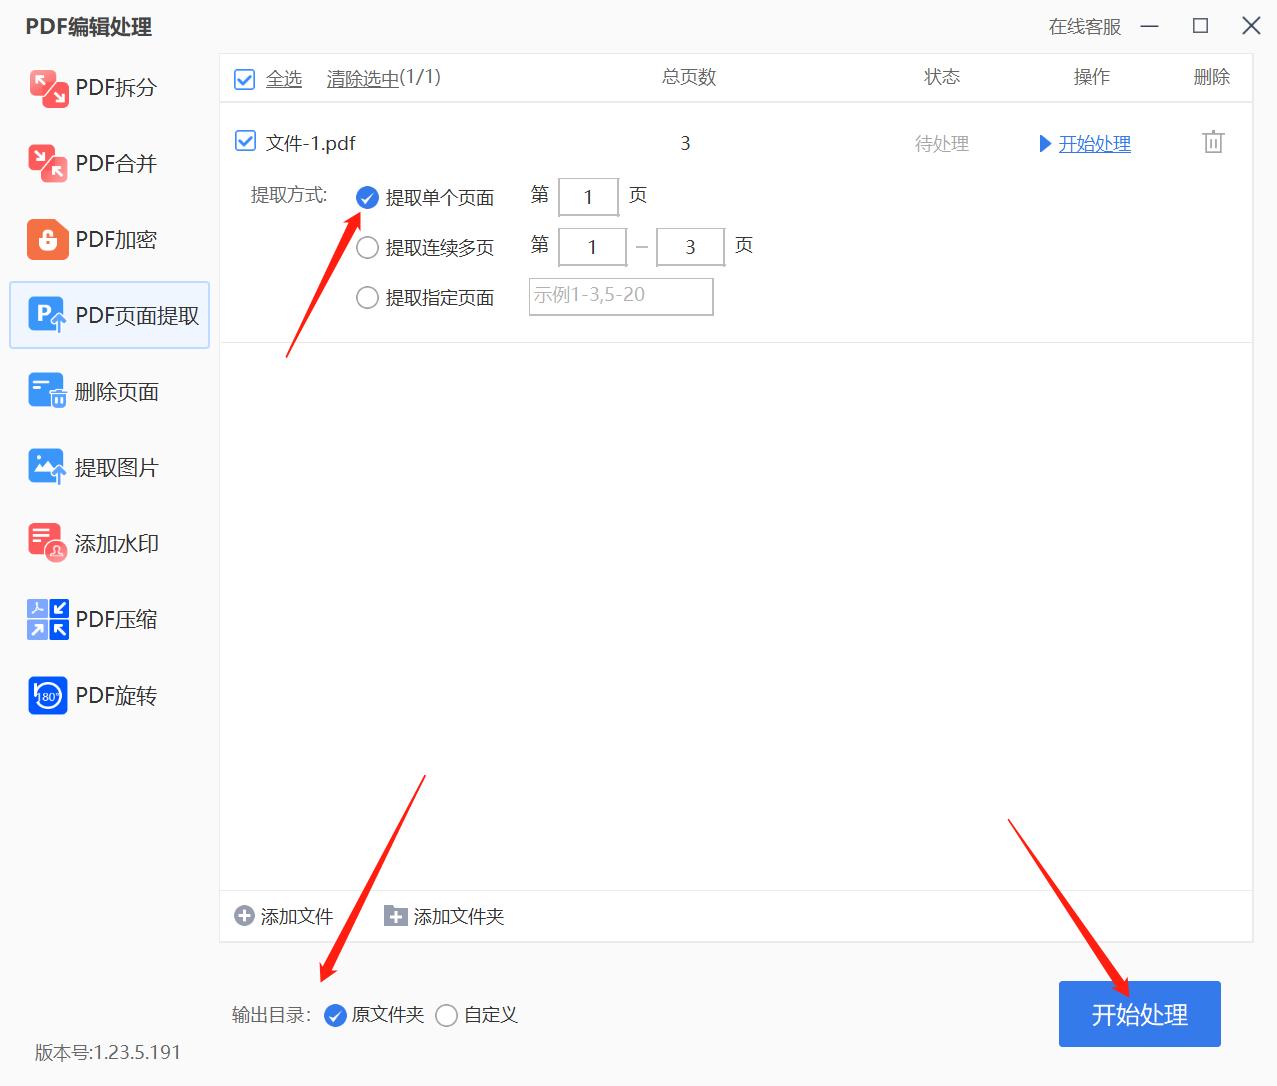1277x1086 pixels.
Task: Click the 示例1-3,5-20 page range field
Action: tap(620, 296)
